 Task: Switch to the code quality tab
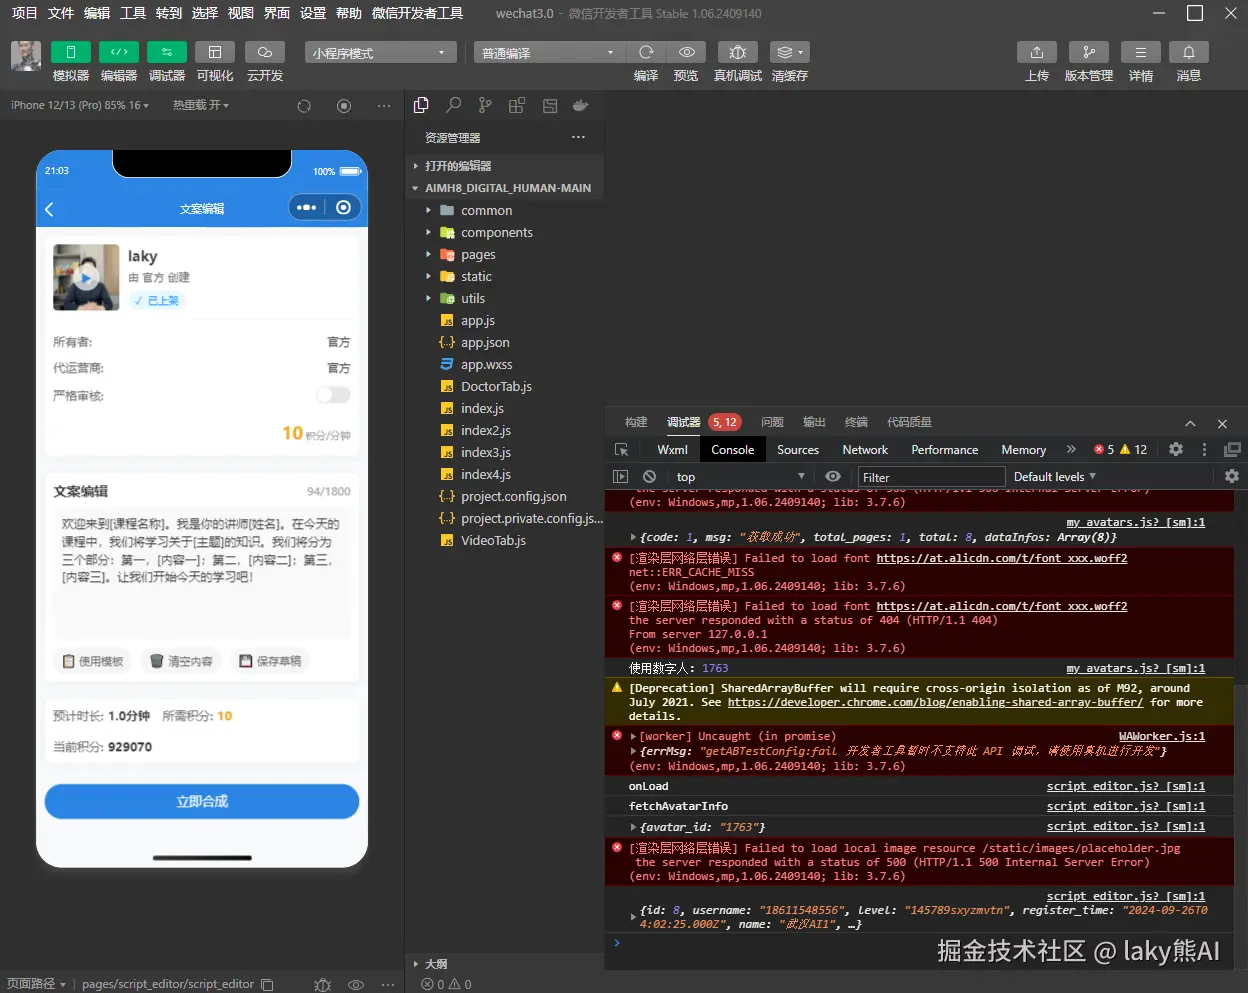909,422
